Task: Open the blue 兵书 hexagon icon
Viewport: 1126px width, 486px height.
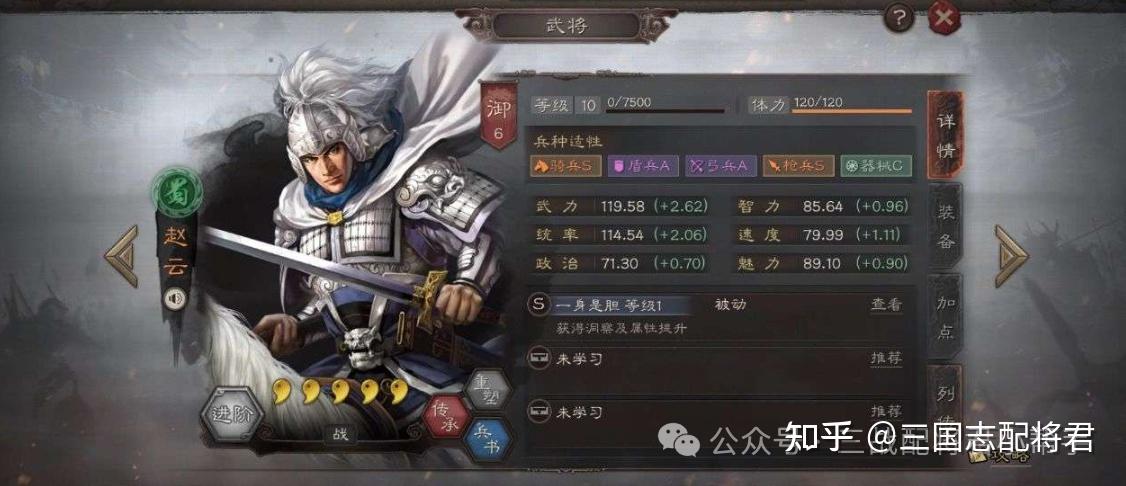Action: [488, 439]
